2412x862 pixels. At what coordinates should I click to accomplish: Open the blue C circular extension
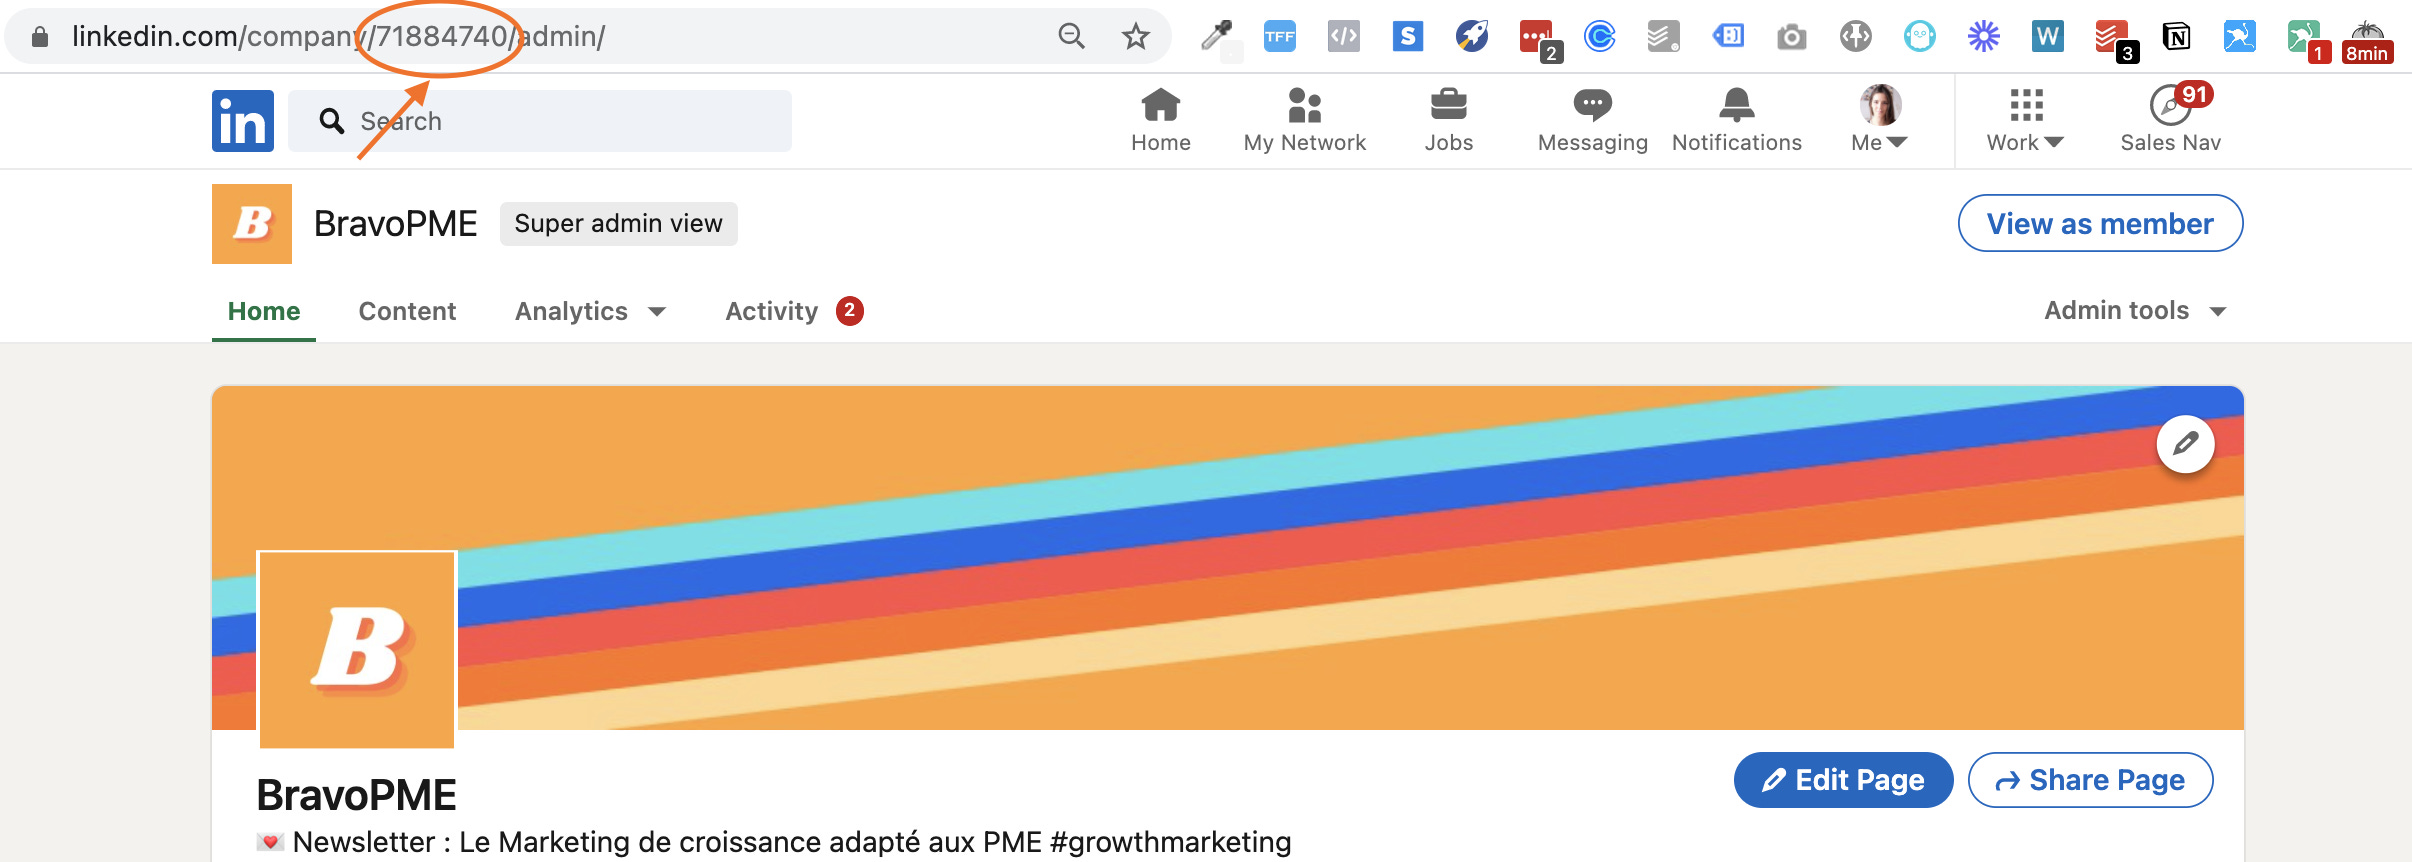[1600, 37]
